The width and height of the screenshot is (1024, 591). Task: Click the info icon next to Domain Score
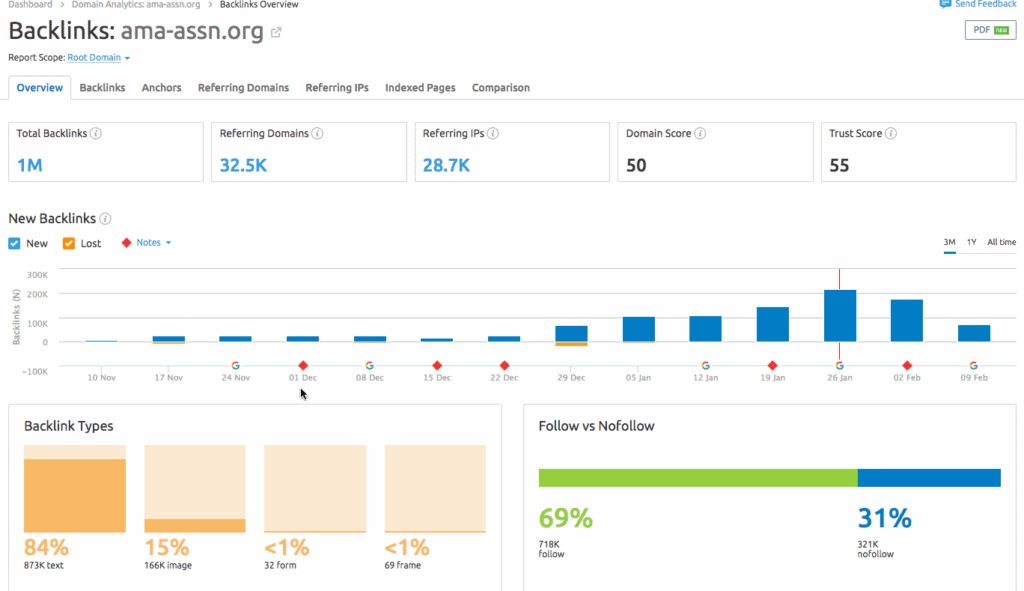(x=700, y=133)
